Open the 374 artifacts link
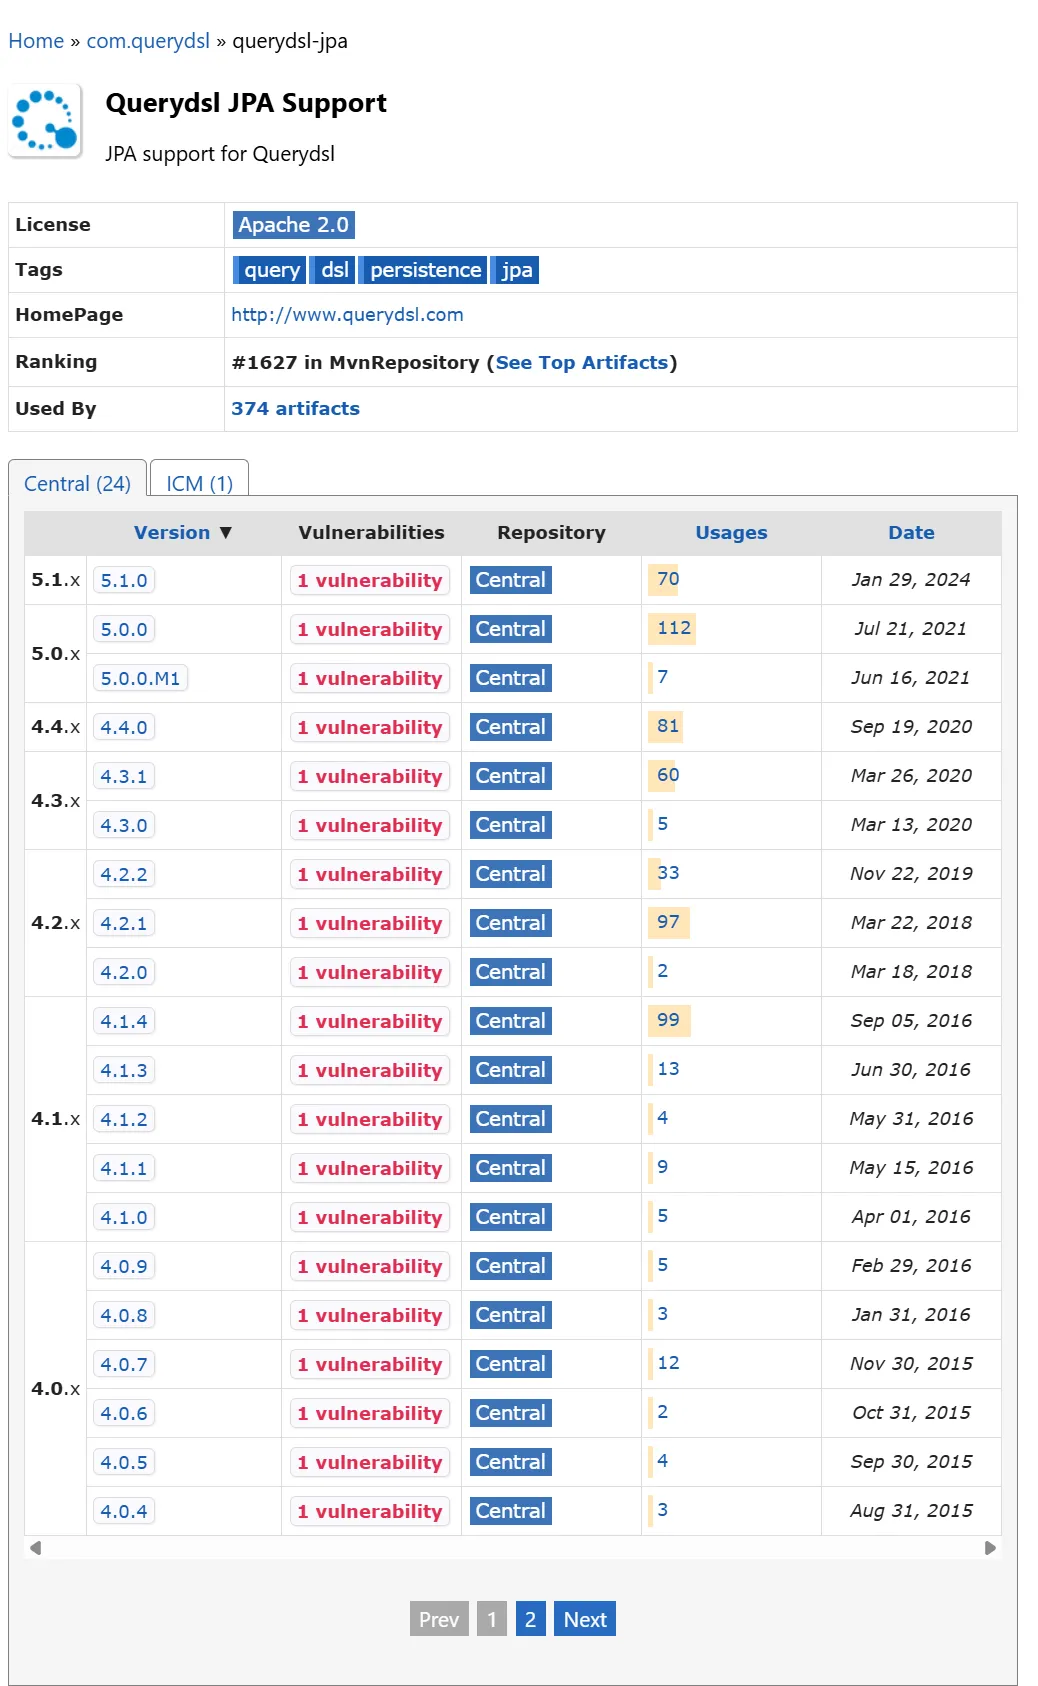This screenshot has width=1038, height=1686. (x=295, y=409)
